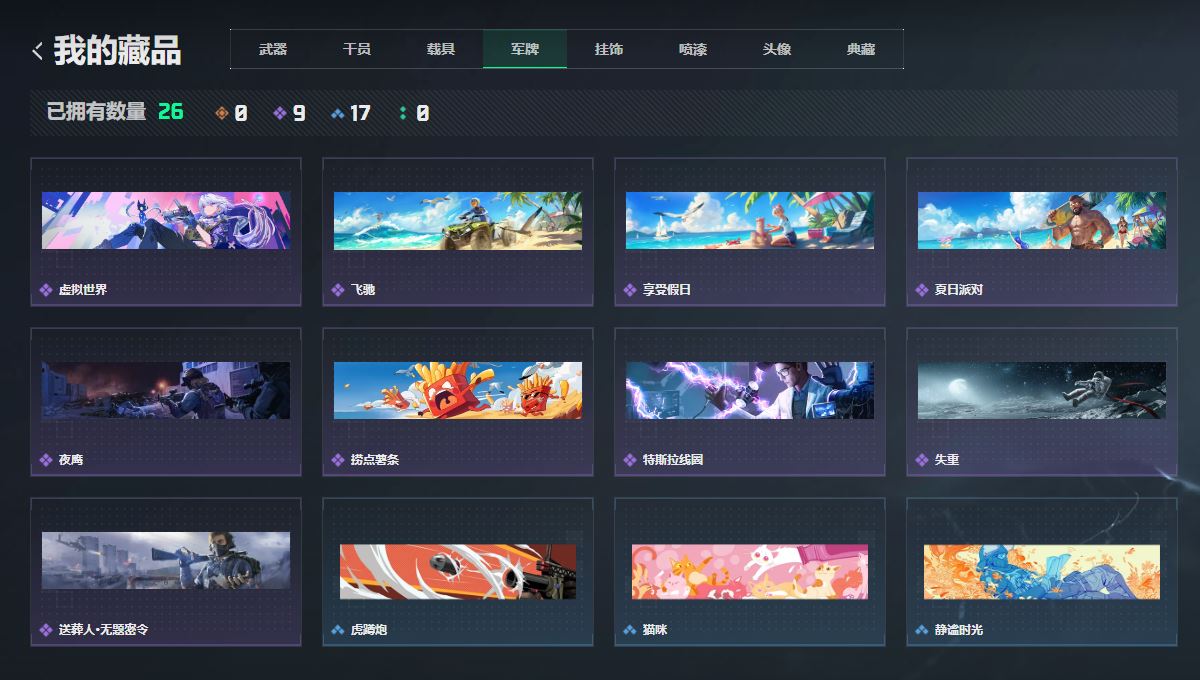
Task: Click the purple rarity icon beside 虚拟世界
Action: point(46,290)
